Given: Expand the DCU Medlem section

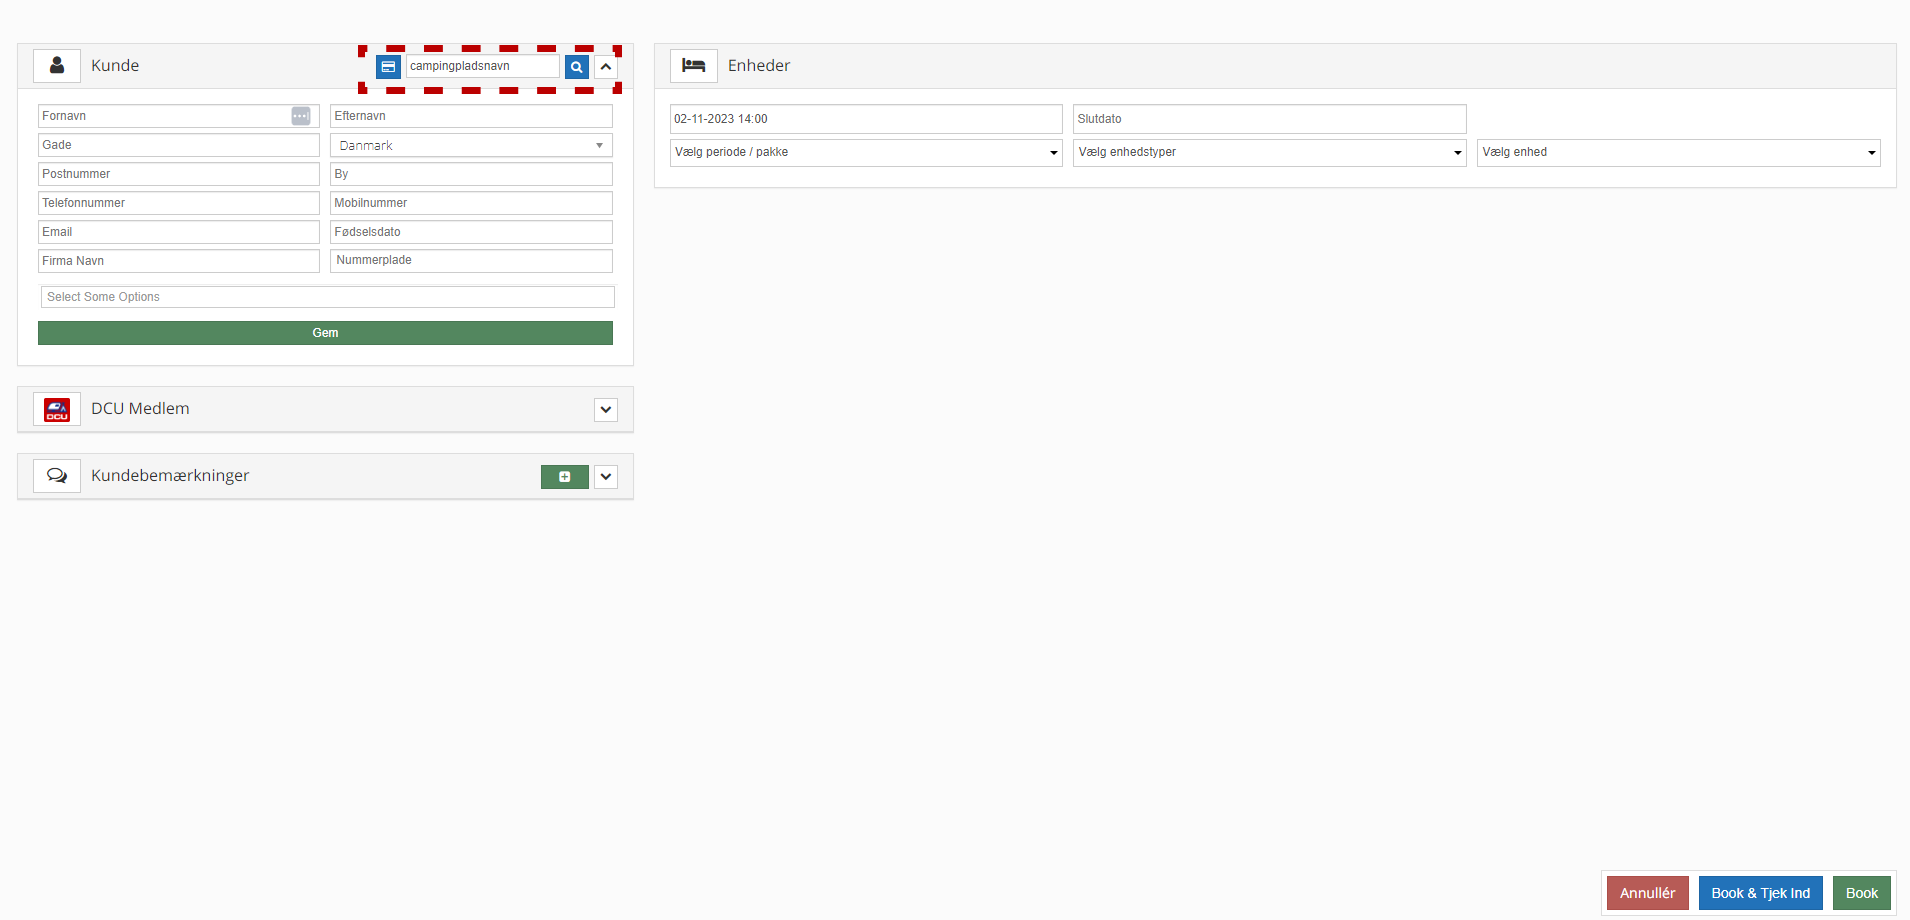Looking at the screenshot, I should click(606, 410).
